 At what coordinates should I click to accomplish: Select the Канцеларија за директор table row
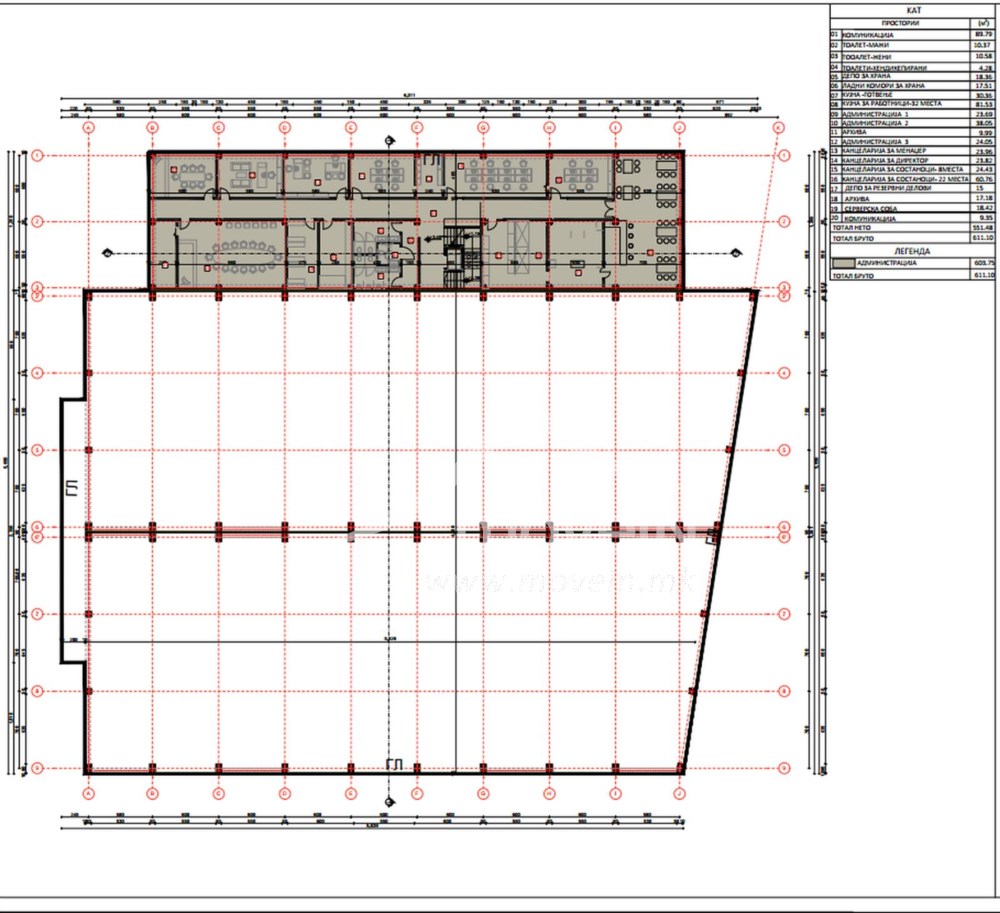click(x=913, y=161)
